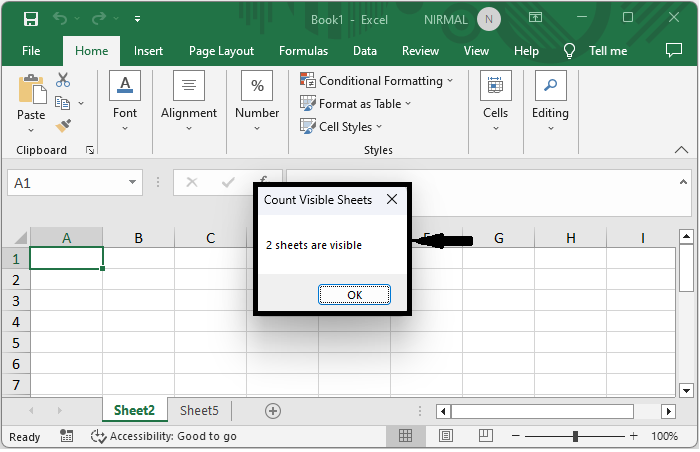Click previous sheet navigation arrow
The height and width of the screenshot is (452, 700).
pos(31,410)
